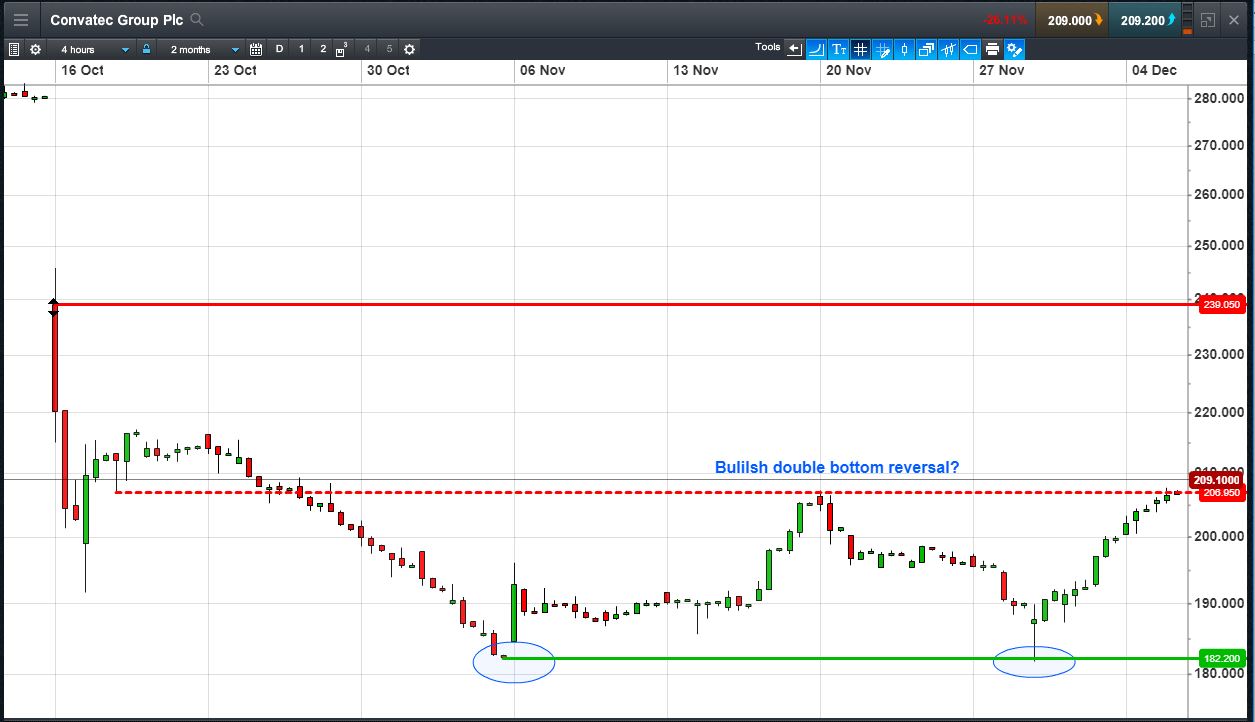
Task: Select the D layout preset
Action: tap(279, 49)
